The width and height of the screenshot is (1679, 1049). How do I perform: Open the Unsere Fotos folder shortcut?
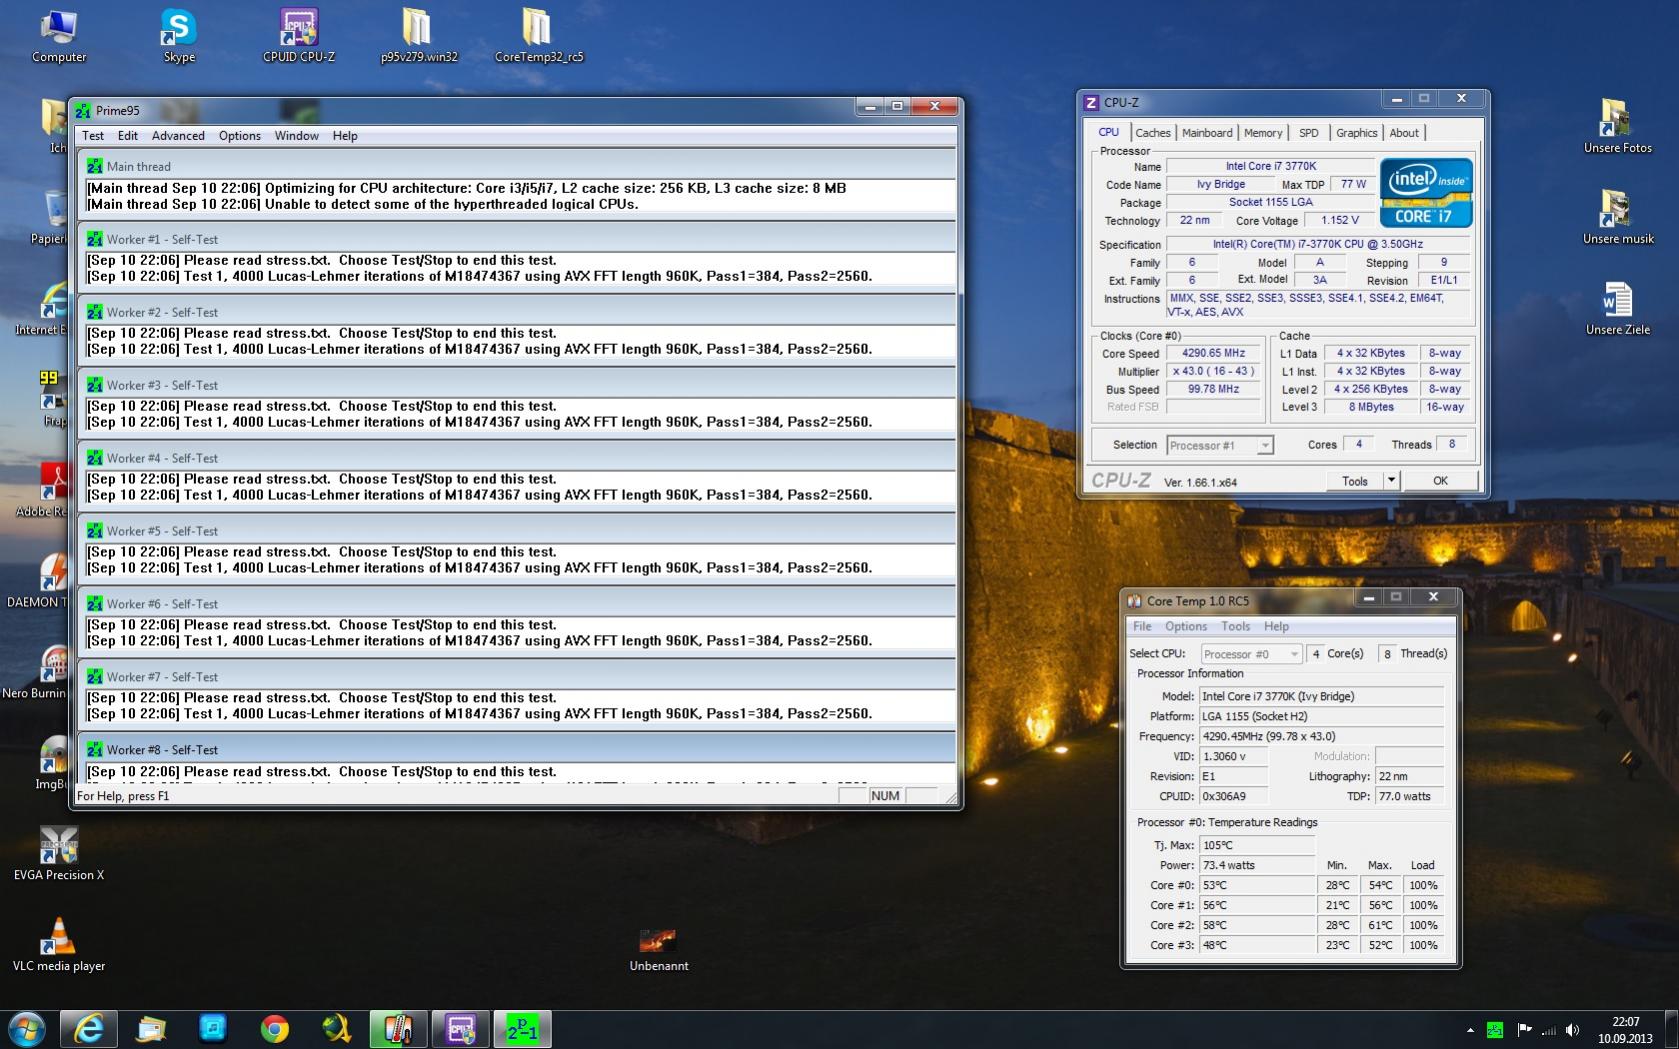click(1617, 127)
